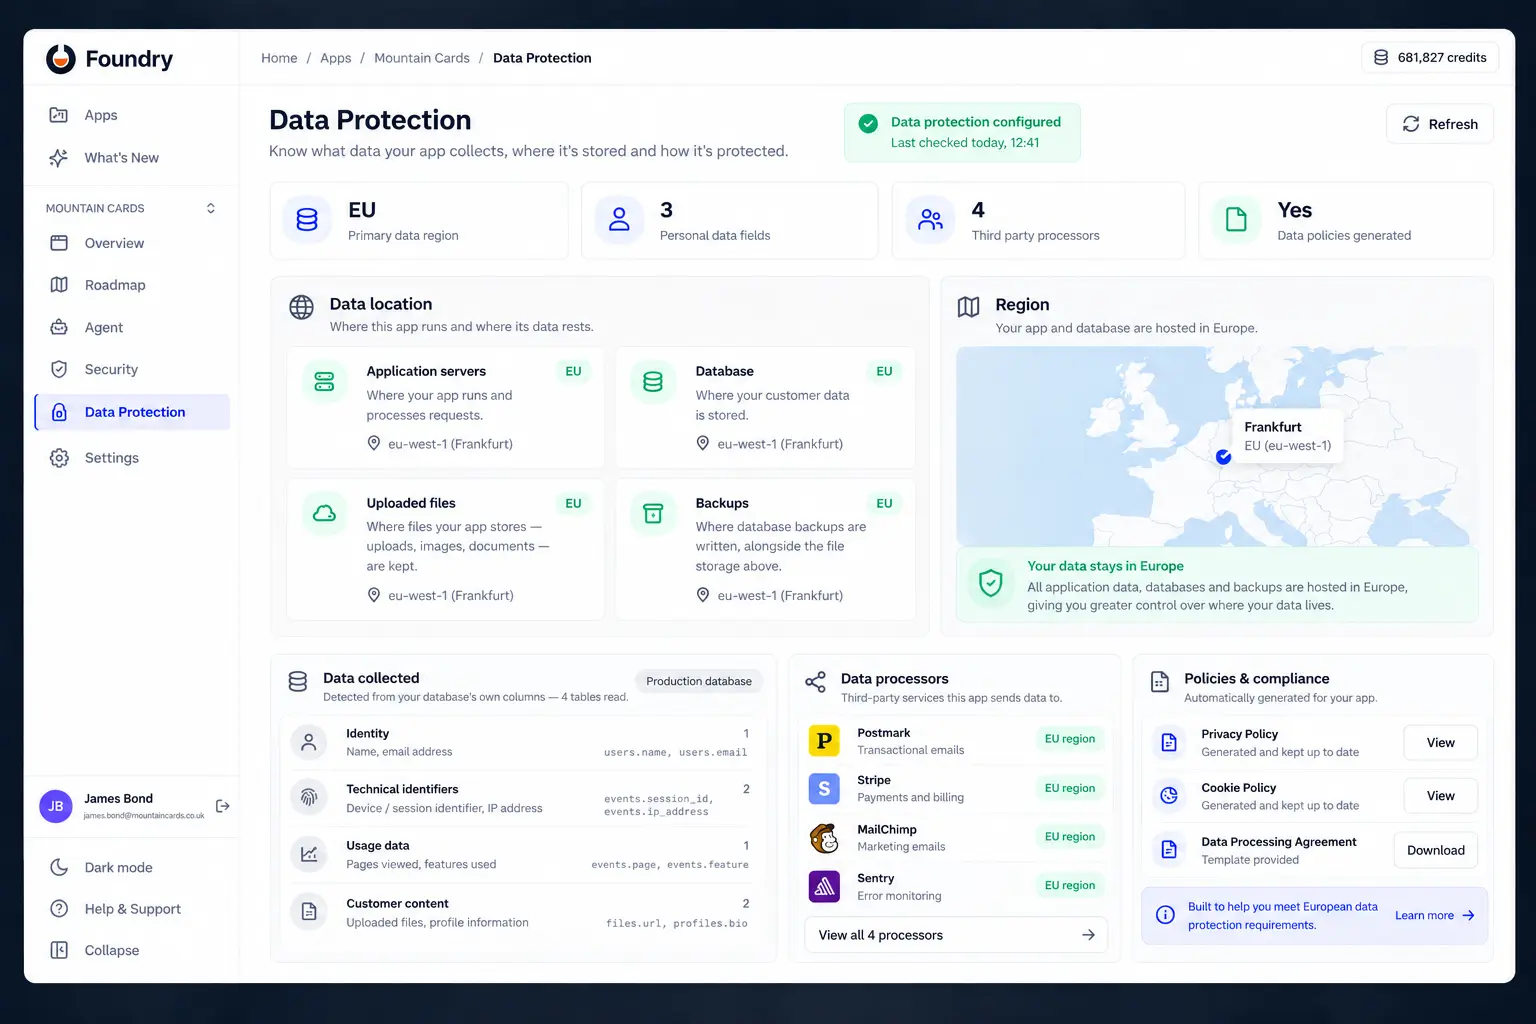Go to Home in the breadcrumb
Image resolution: width=1536 pixels, height=1024 pixels.
(x=279, y=58)
